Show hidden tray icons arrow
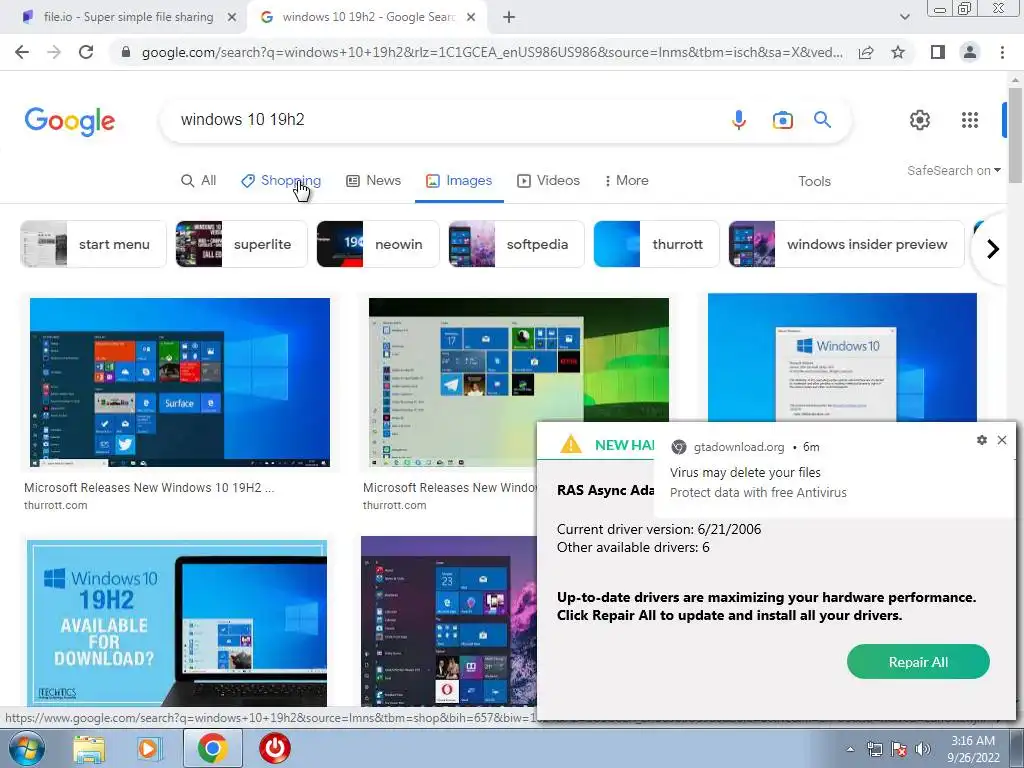 click(x=850, y=750)
